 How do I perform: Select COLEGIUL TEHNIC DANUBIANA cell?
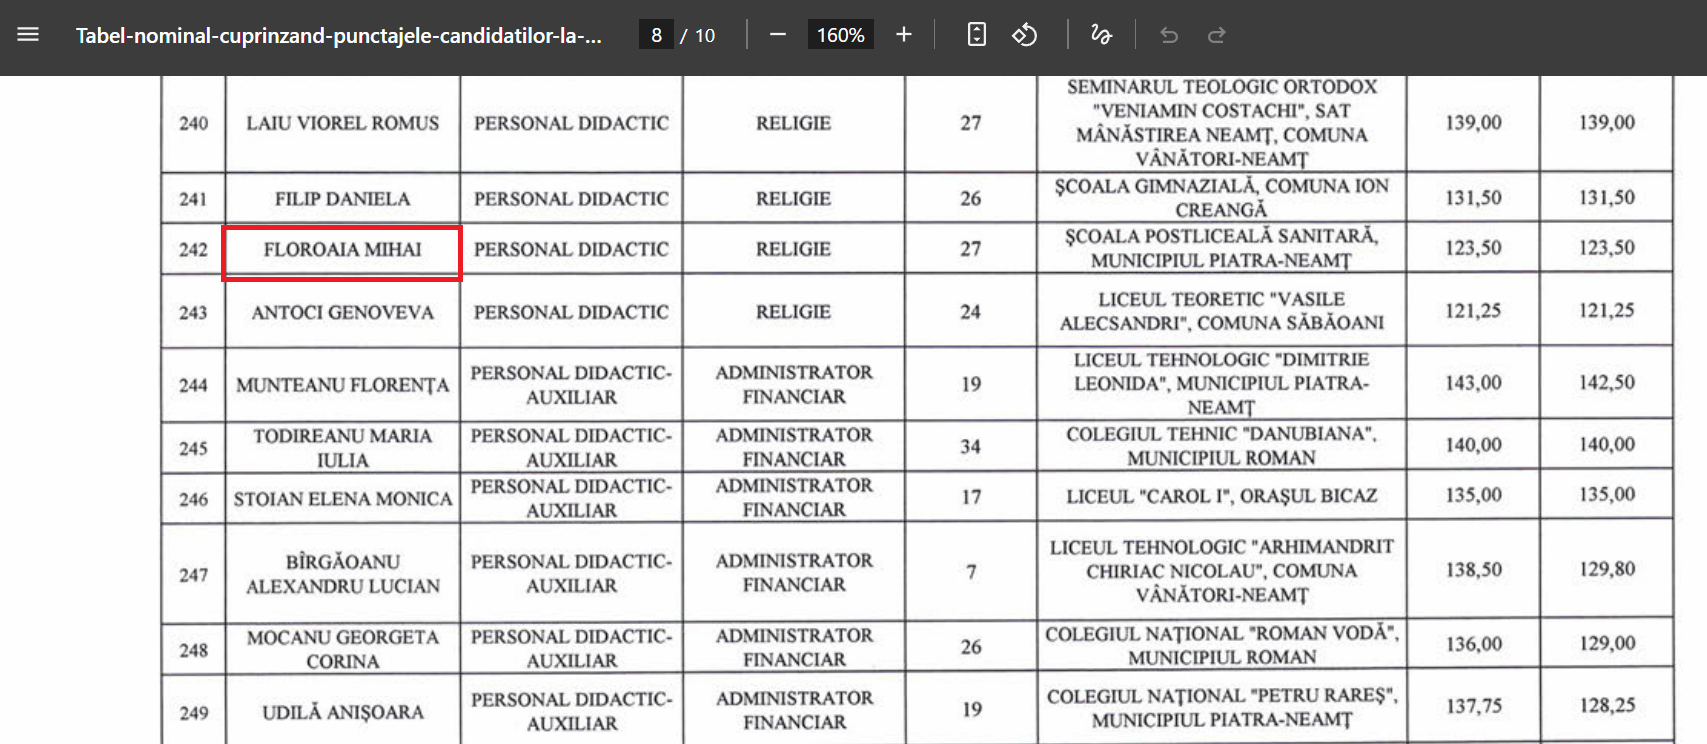1221,446
